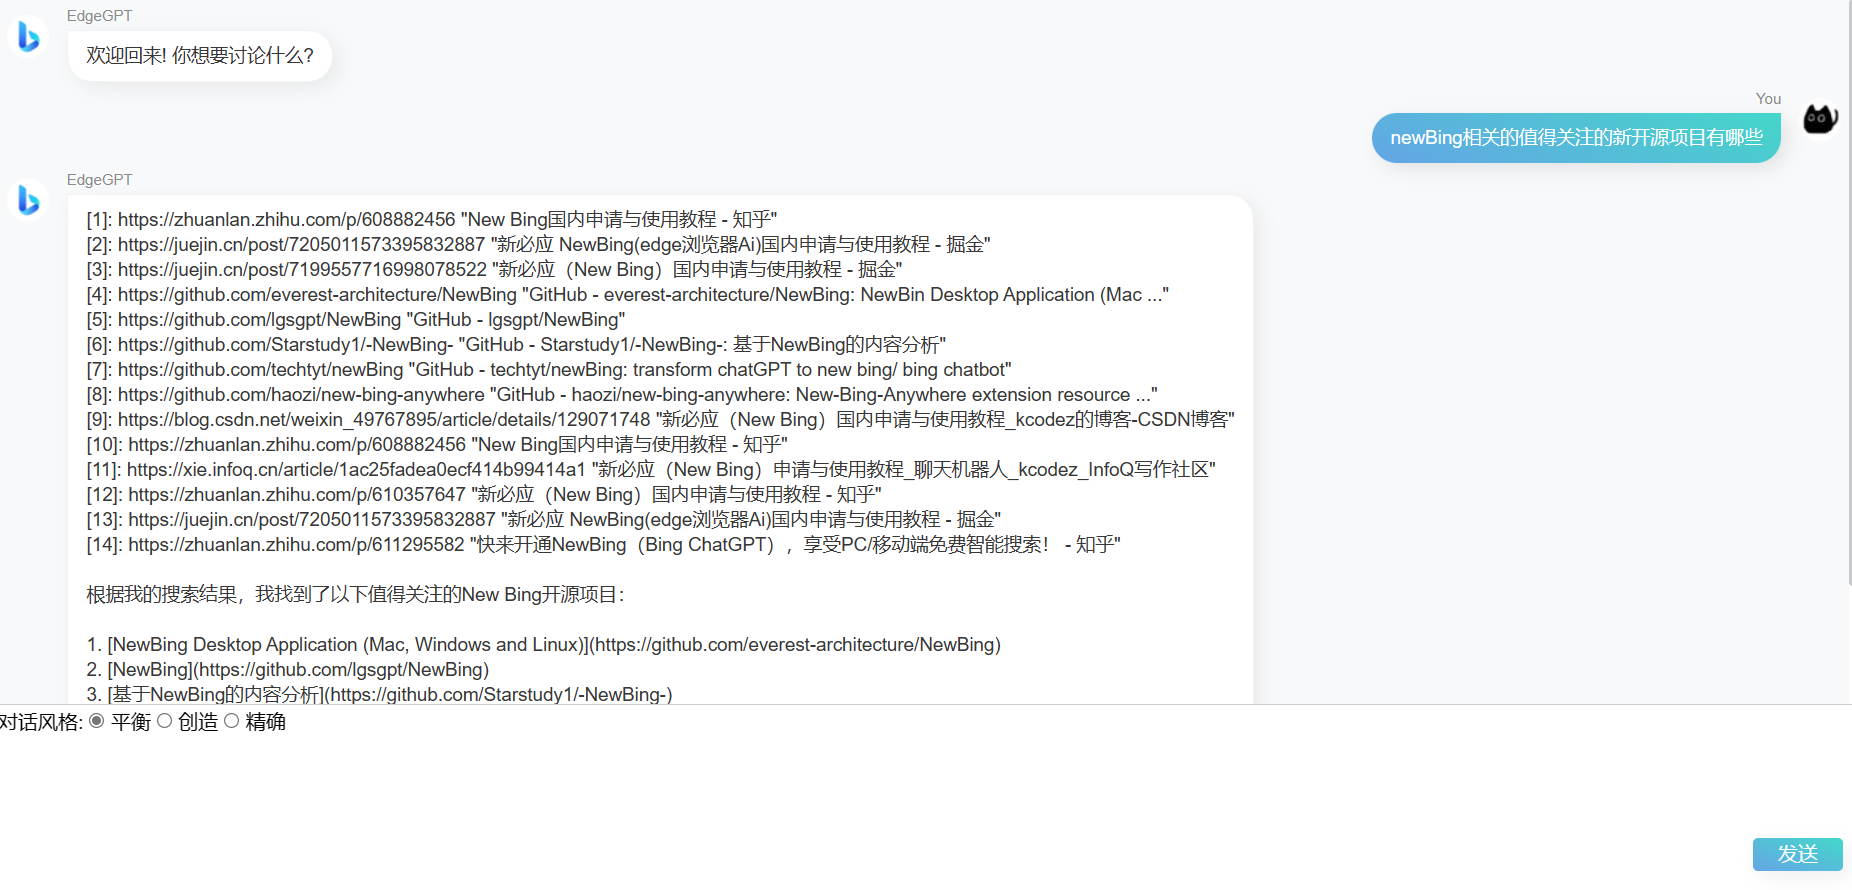Click the Bing avatar beside the search results reply

click(x=28, y=200)
